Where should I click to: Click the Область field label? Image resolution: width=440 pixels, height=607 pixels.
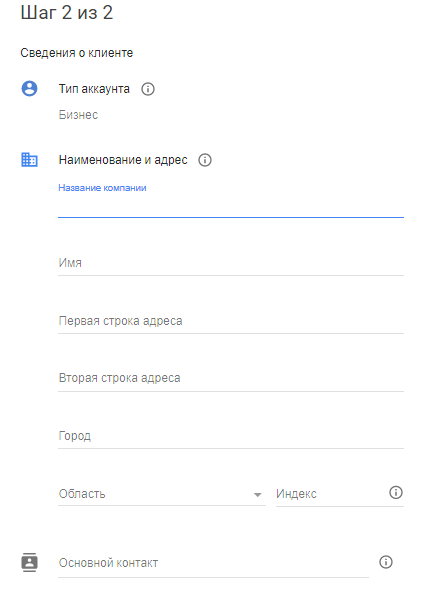pos(82,494)
